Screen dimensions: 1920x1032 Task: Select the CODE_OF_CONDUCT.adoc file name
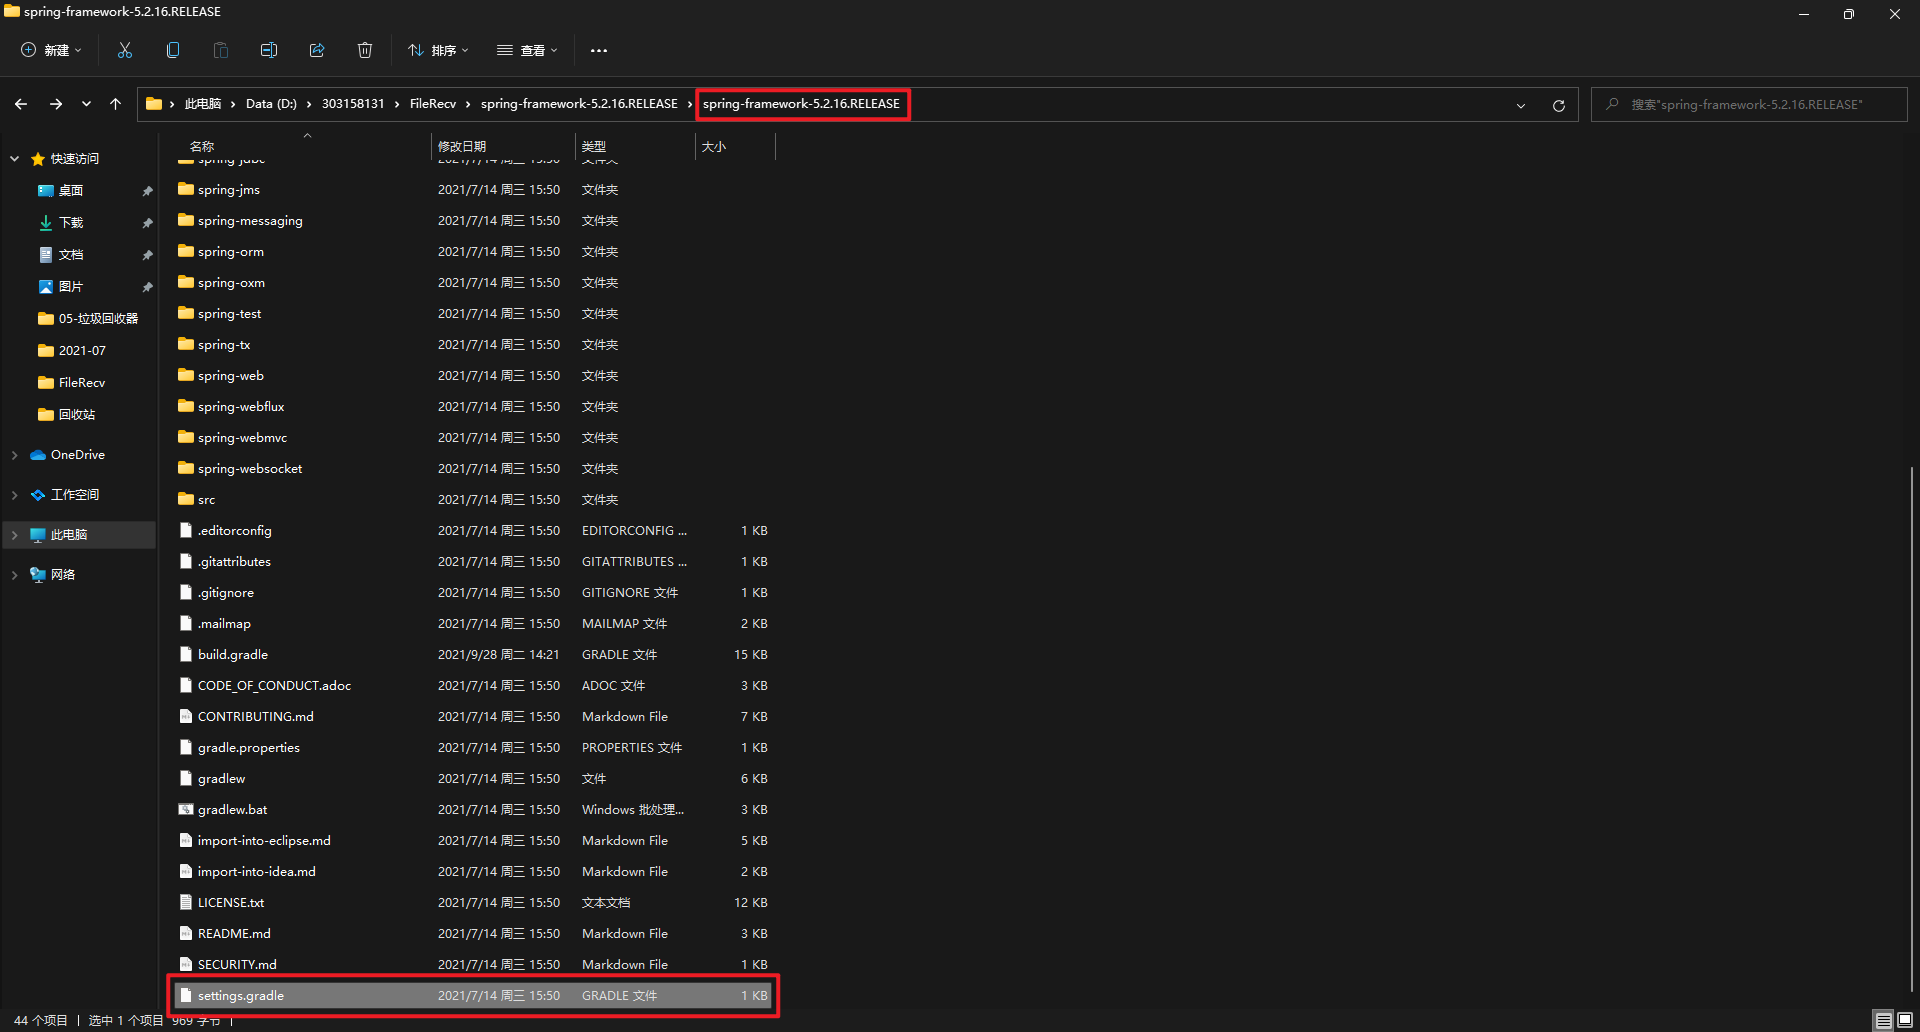pos(274,686)
